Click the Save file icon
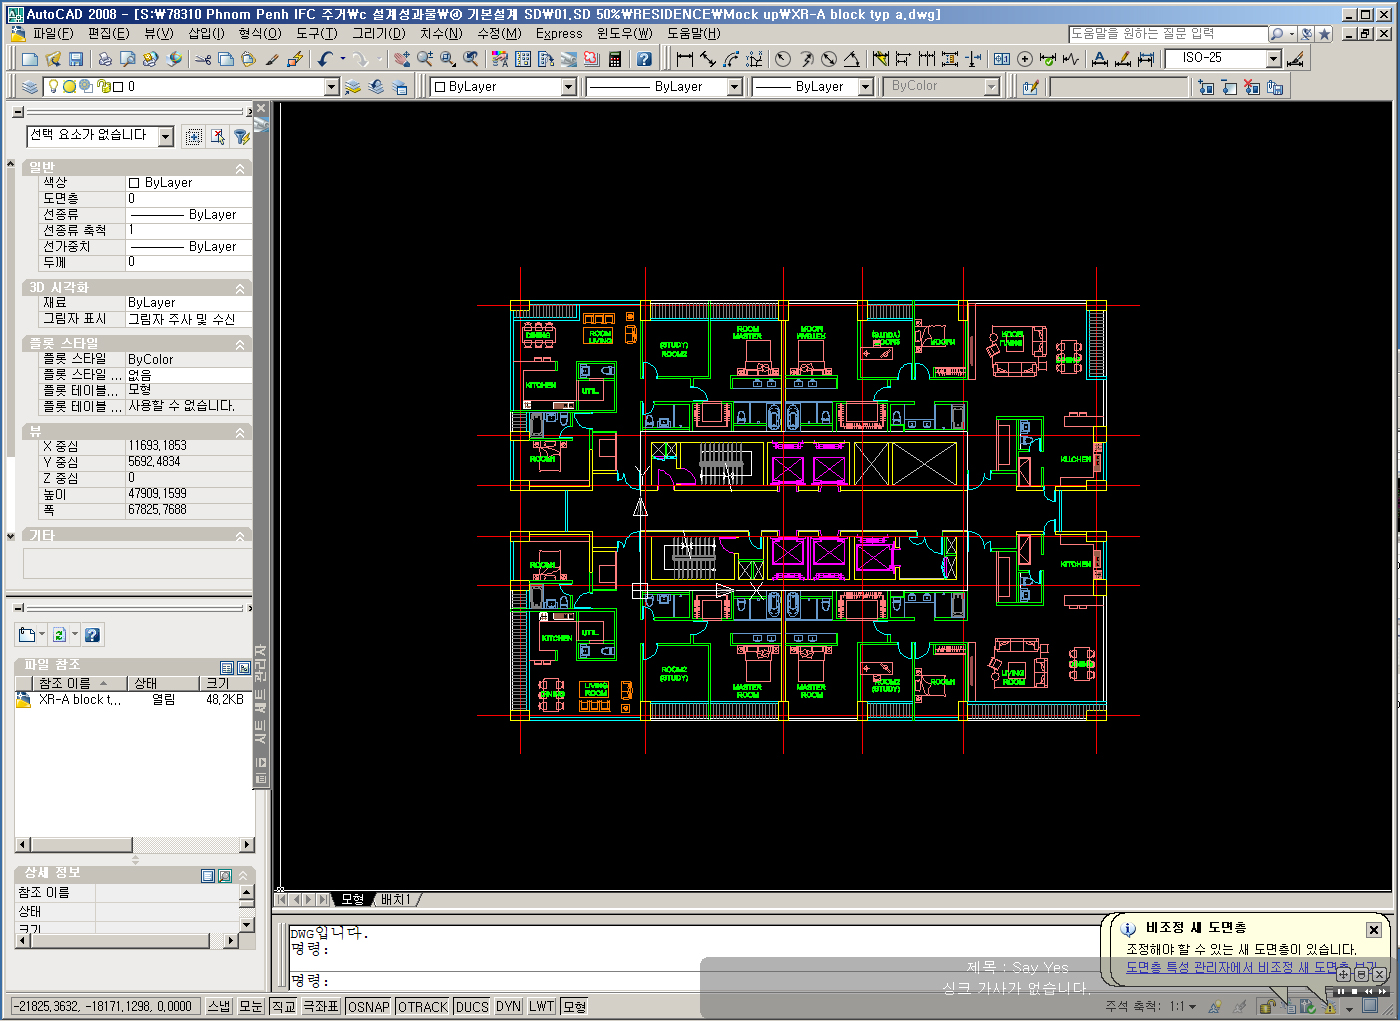 click(x=76, y=60)
